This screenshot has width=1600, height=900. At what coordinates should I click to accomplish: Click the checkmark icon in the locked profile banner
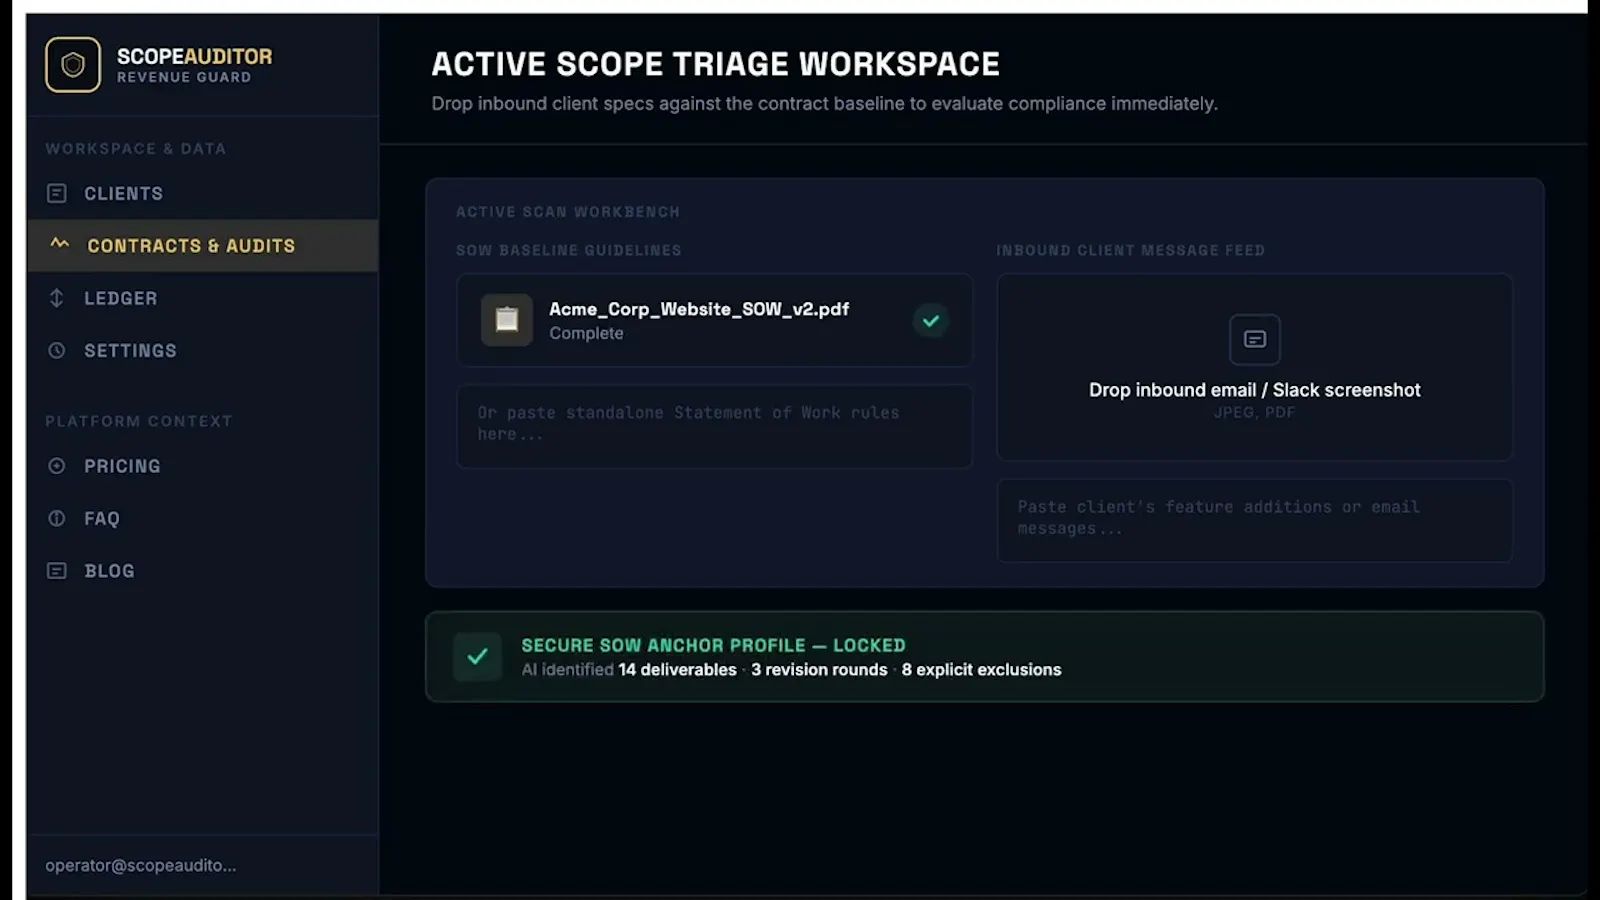477,657
